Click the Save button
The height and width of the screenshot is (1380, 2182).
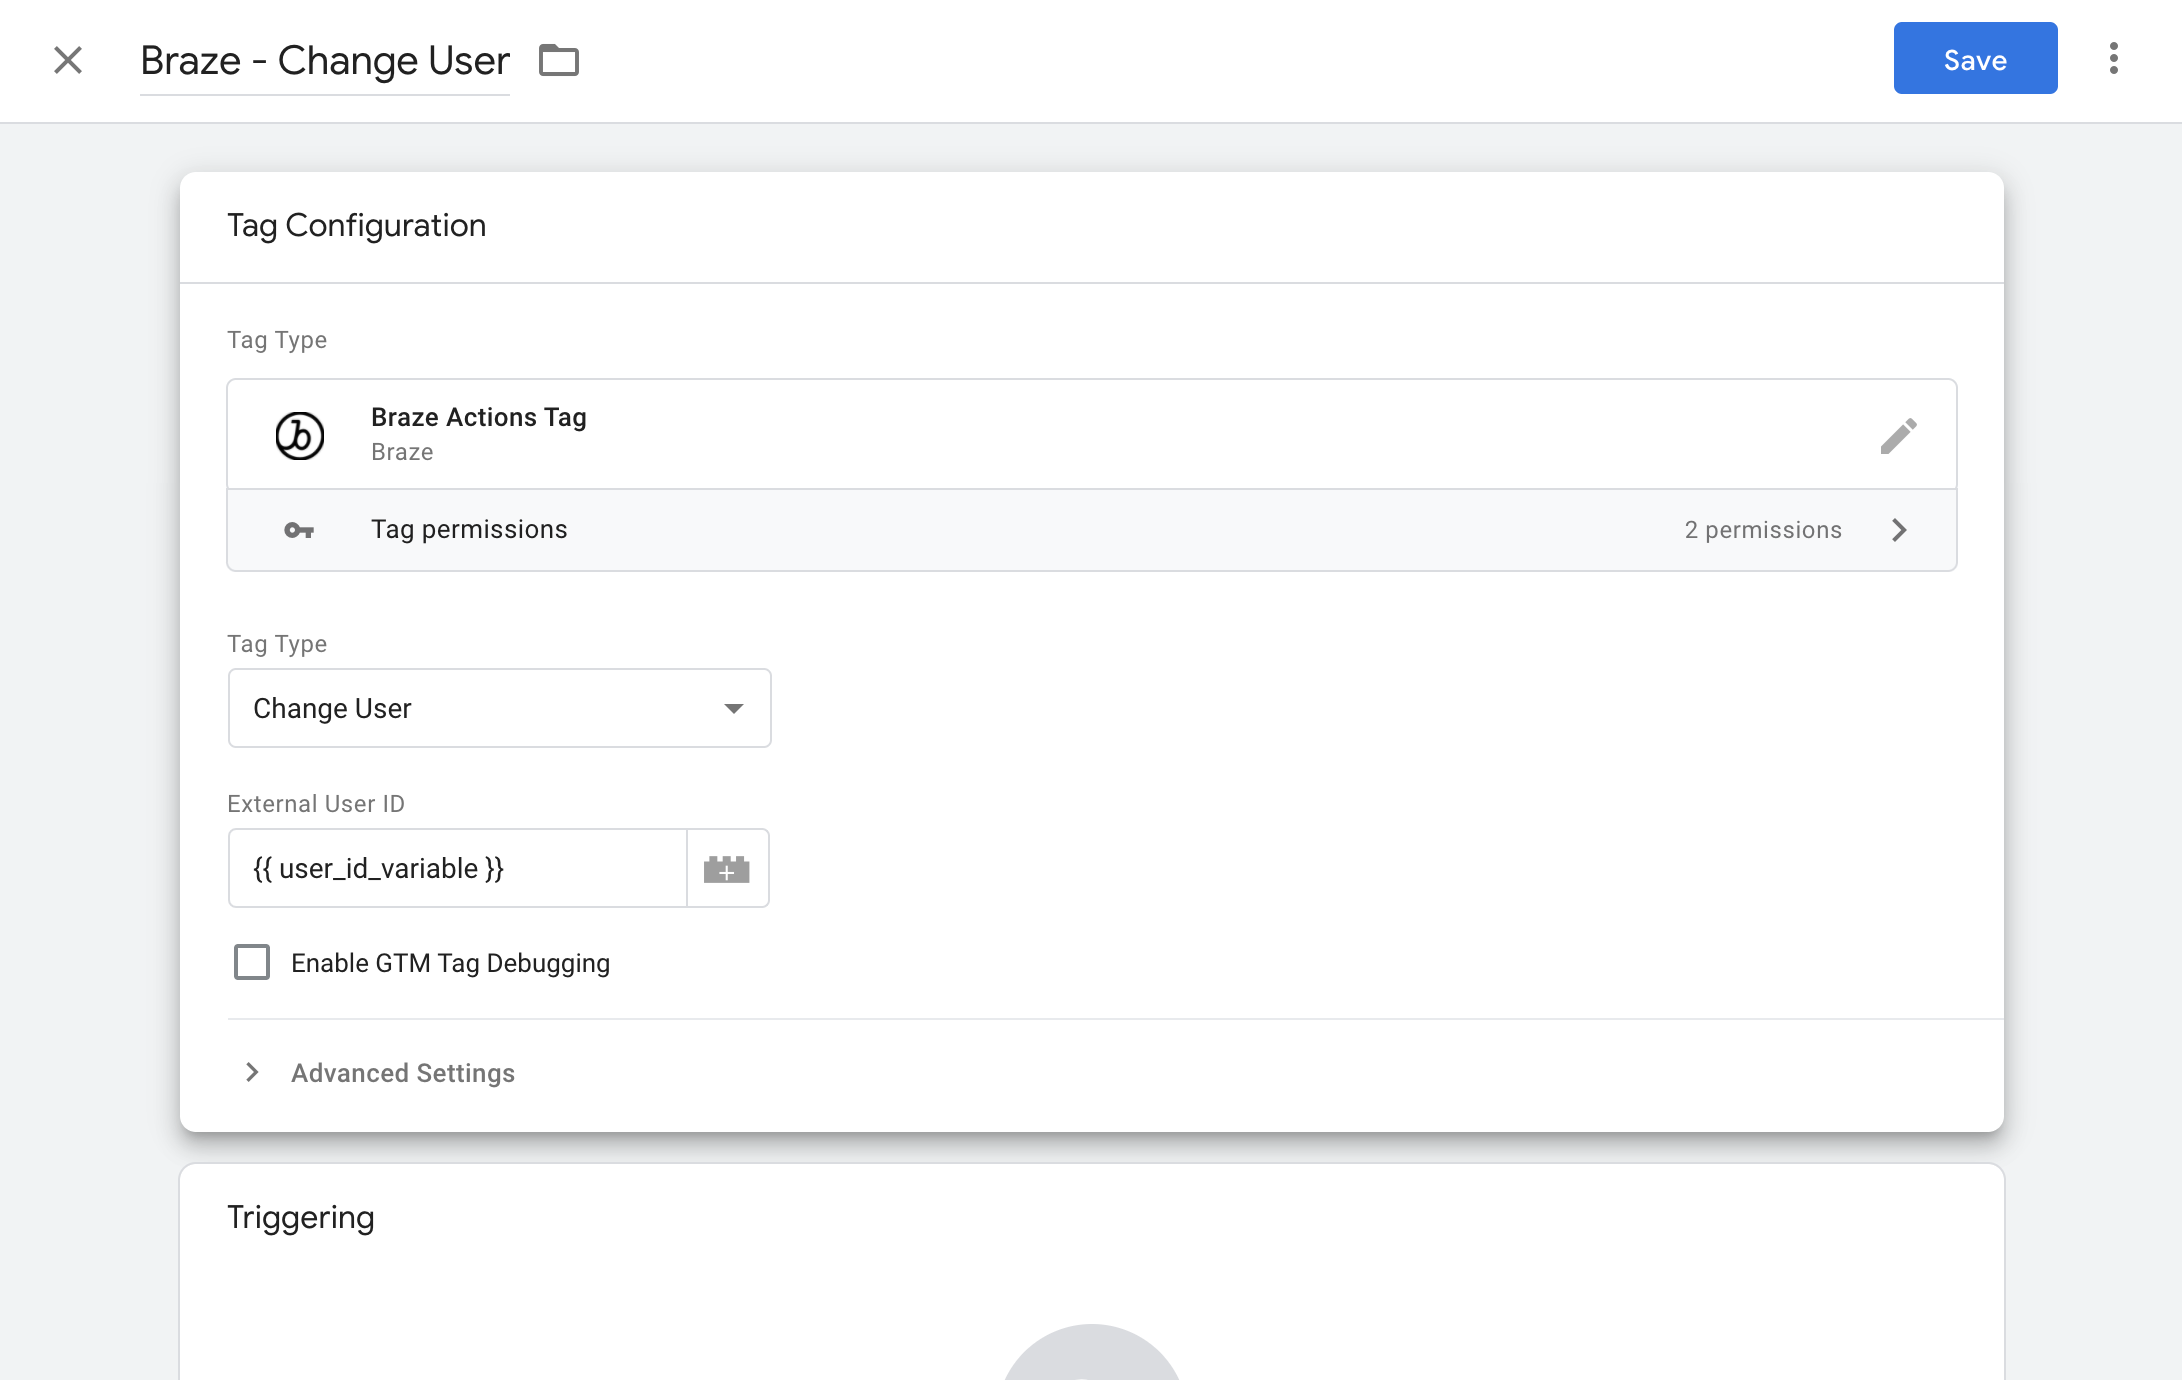point(1974,59)
